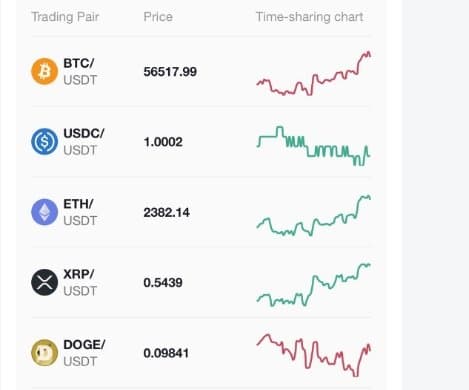Select the ETH price 2382.14
The height and width of the screenshot is (390, 469).
pyautogui.click(x=166, y=212)
